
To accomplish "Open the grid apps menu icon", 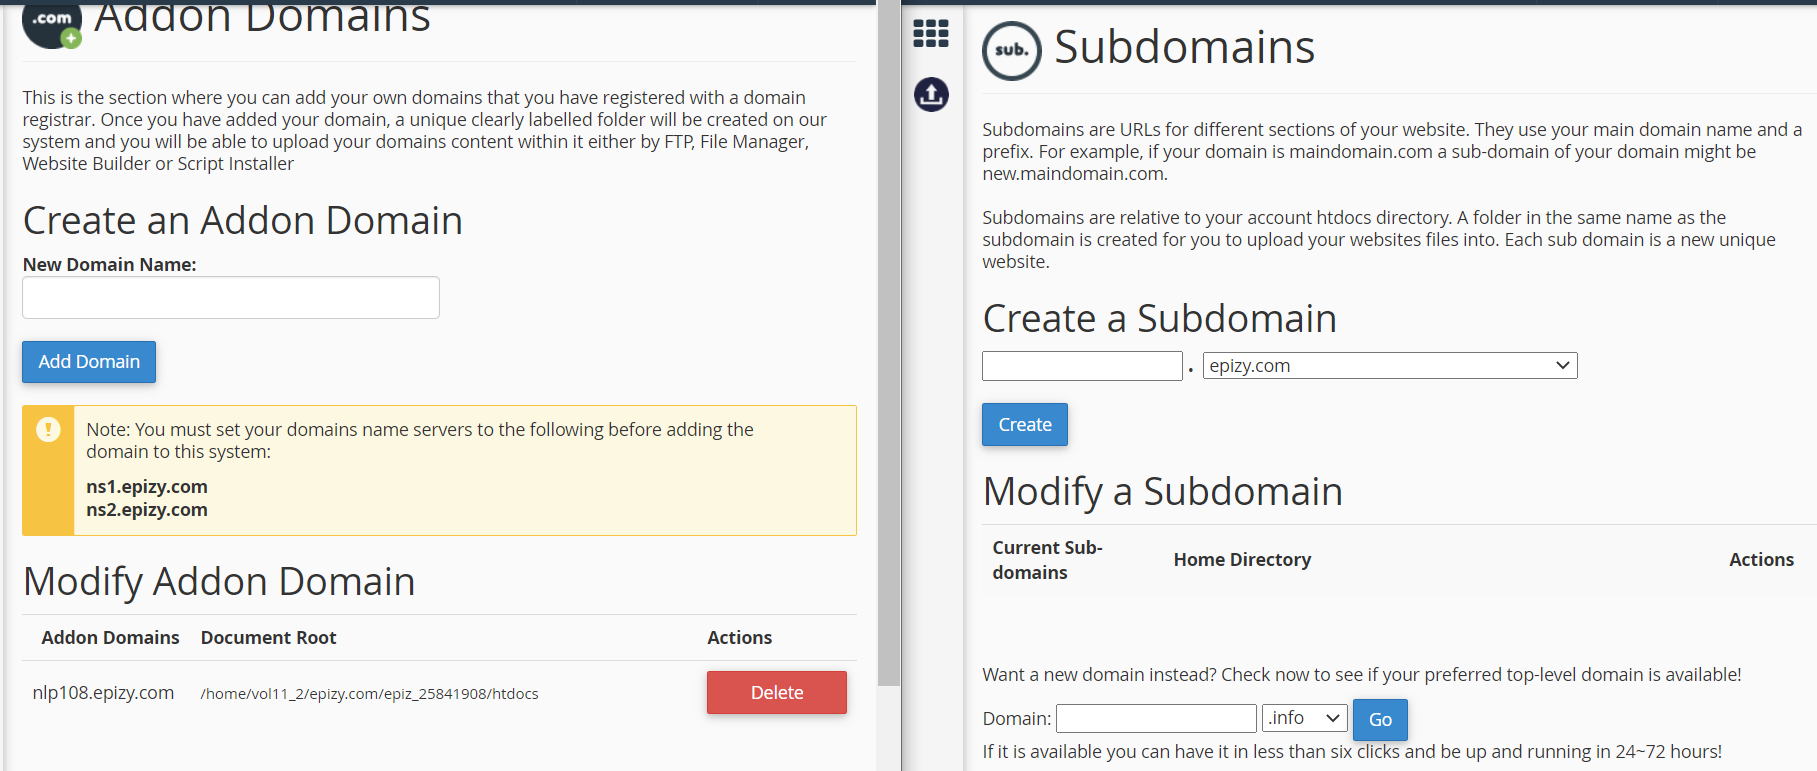I will [931, 34].
